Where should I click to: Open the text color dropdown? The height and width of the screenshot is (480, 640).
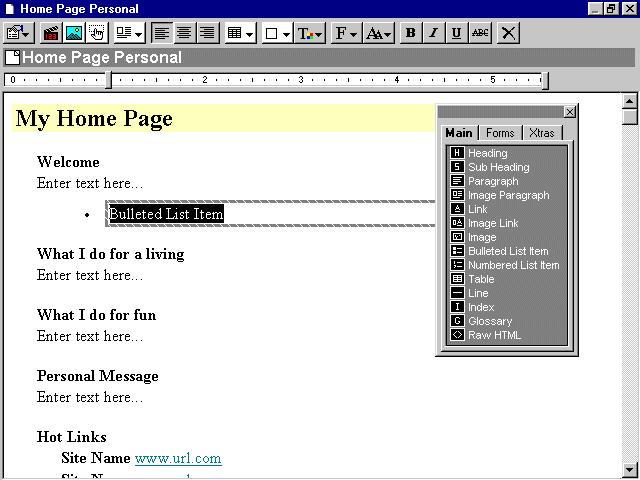(x=311, y=33)
